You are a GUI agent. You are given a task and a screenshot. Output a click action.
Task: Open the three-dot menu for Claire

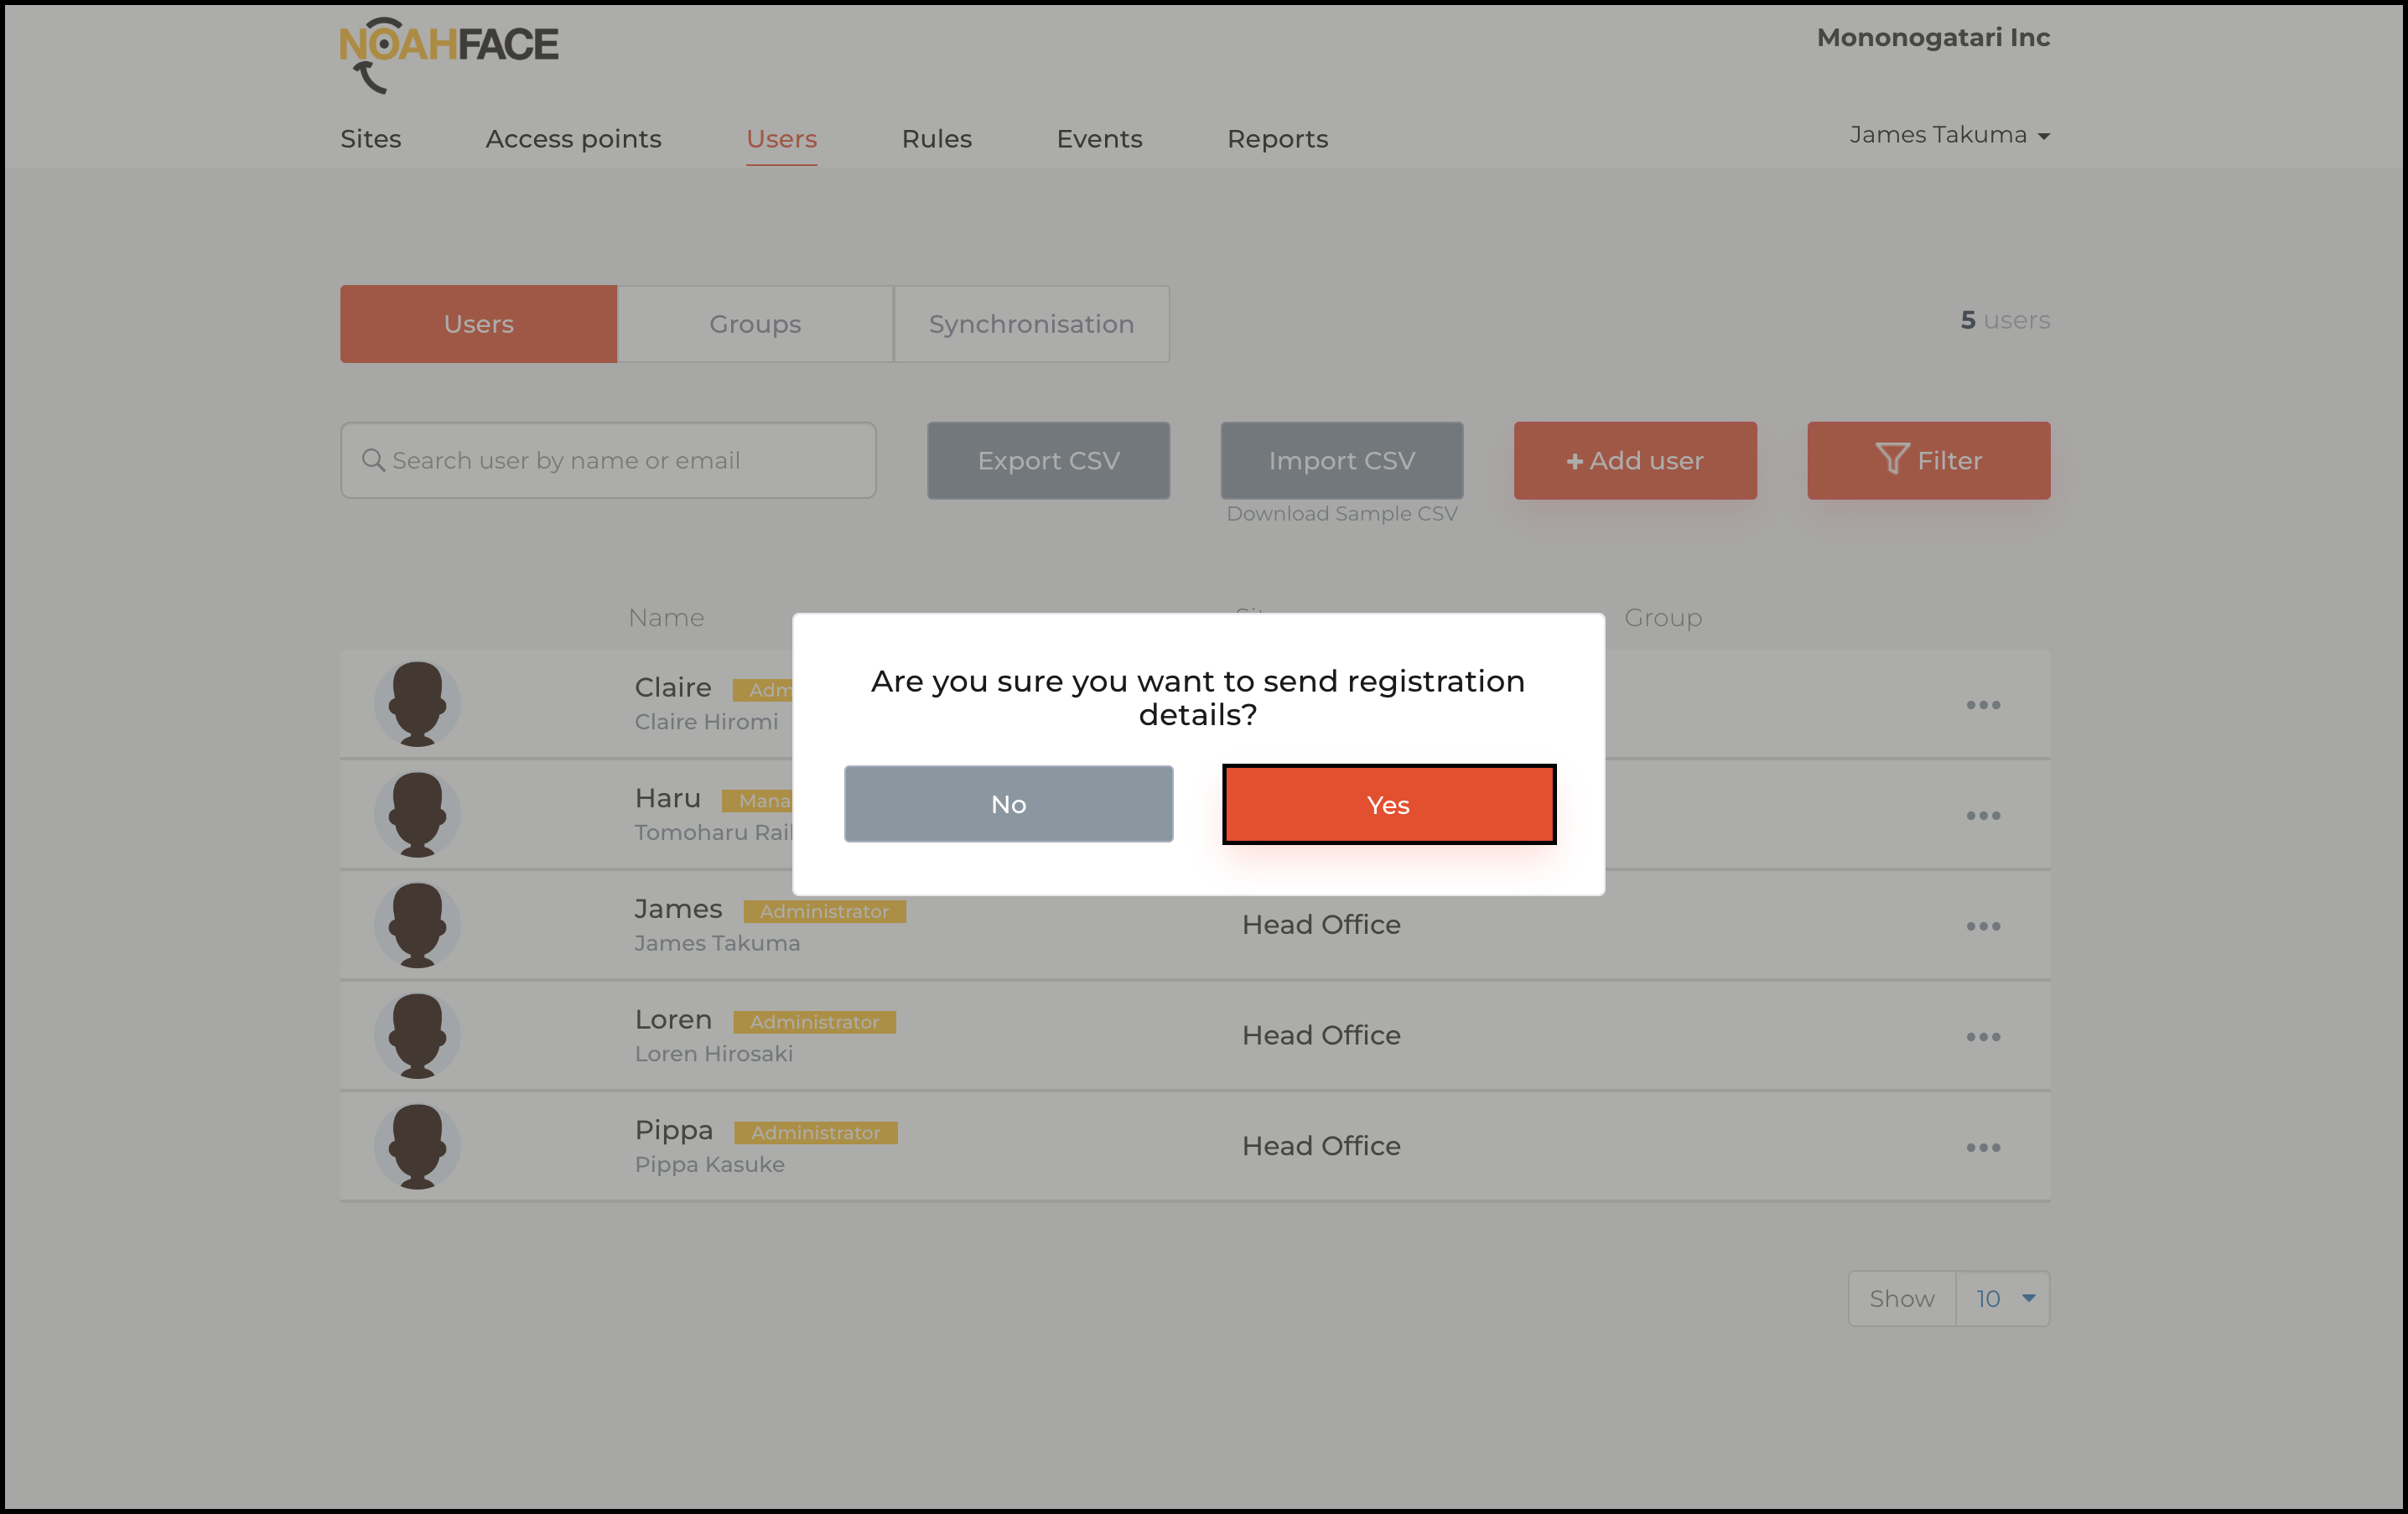click(1982, 705)
